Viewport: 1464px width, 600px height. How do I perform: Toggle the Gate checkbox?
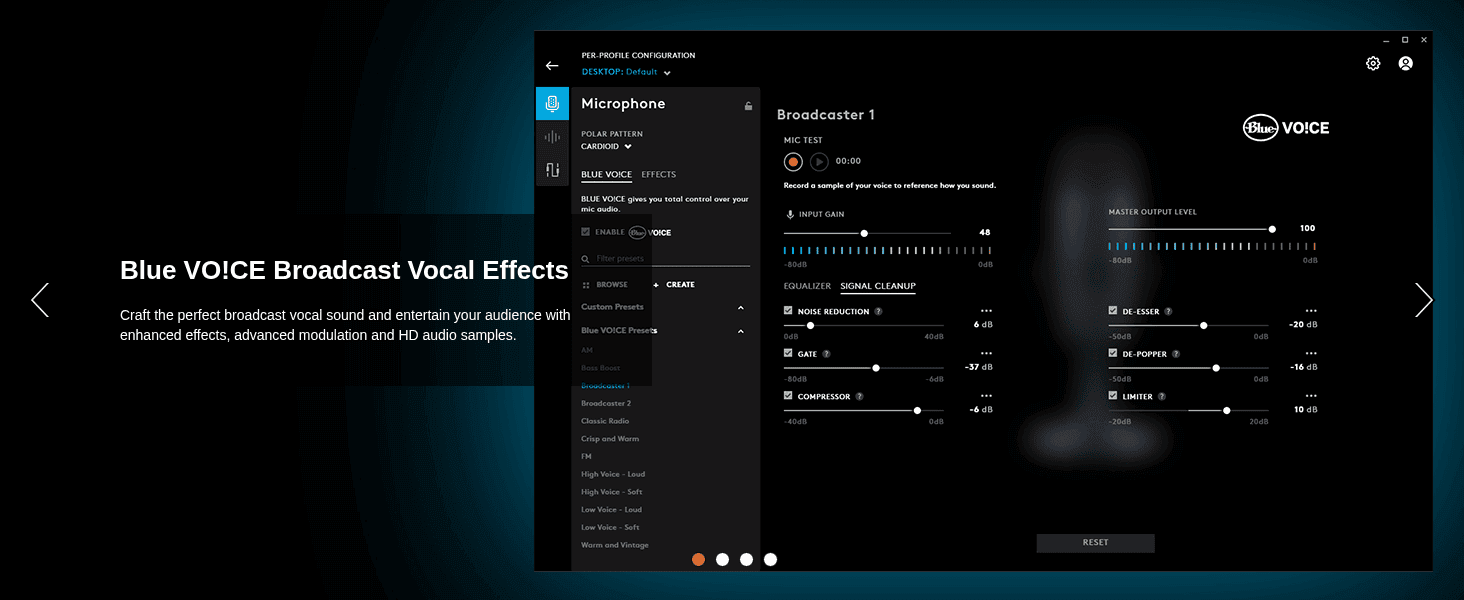click(789, 354)
